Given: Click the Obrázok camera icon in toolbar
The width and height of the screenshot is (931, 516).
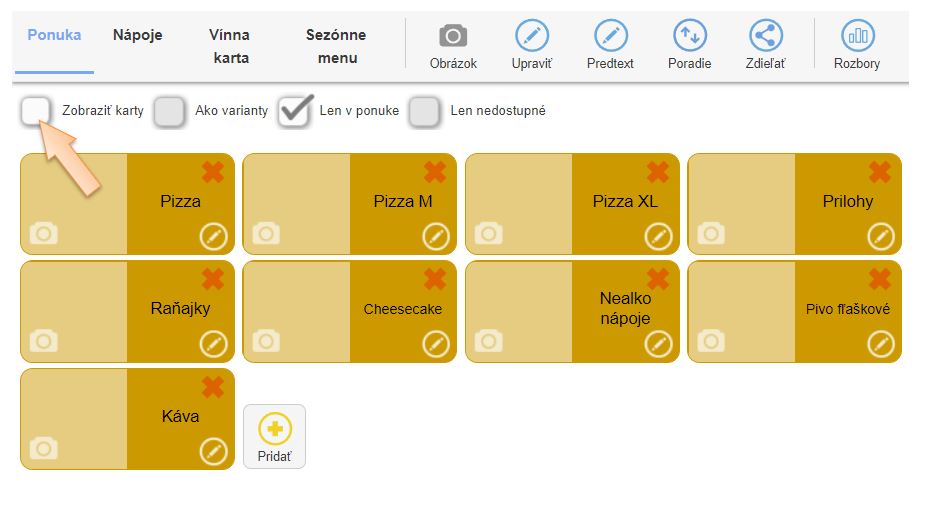Looking at the screenshot, I should (x=453, y=36).
